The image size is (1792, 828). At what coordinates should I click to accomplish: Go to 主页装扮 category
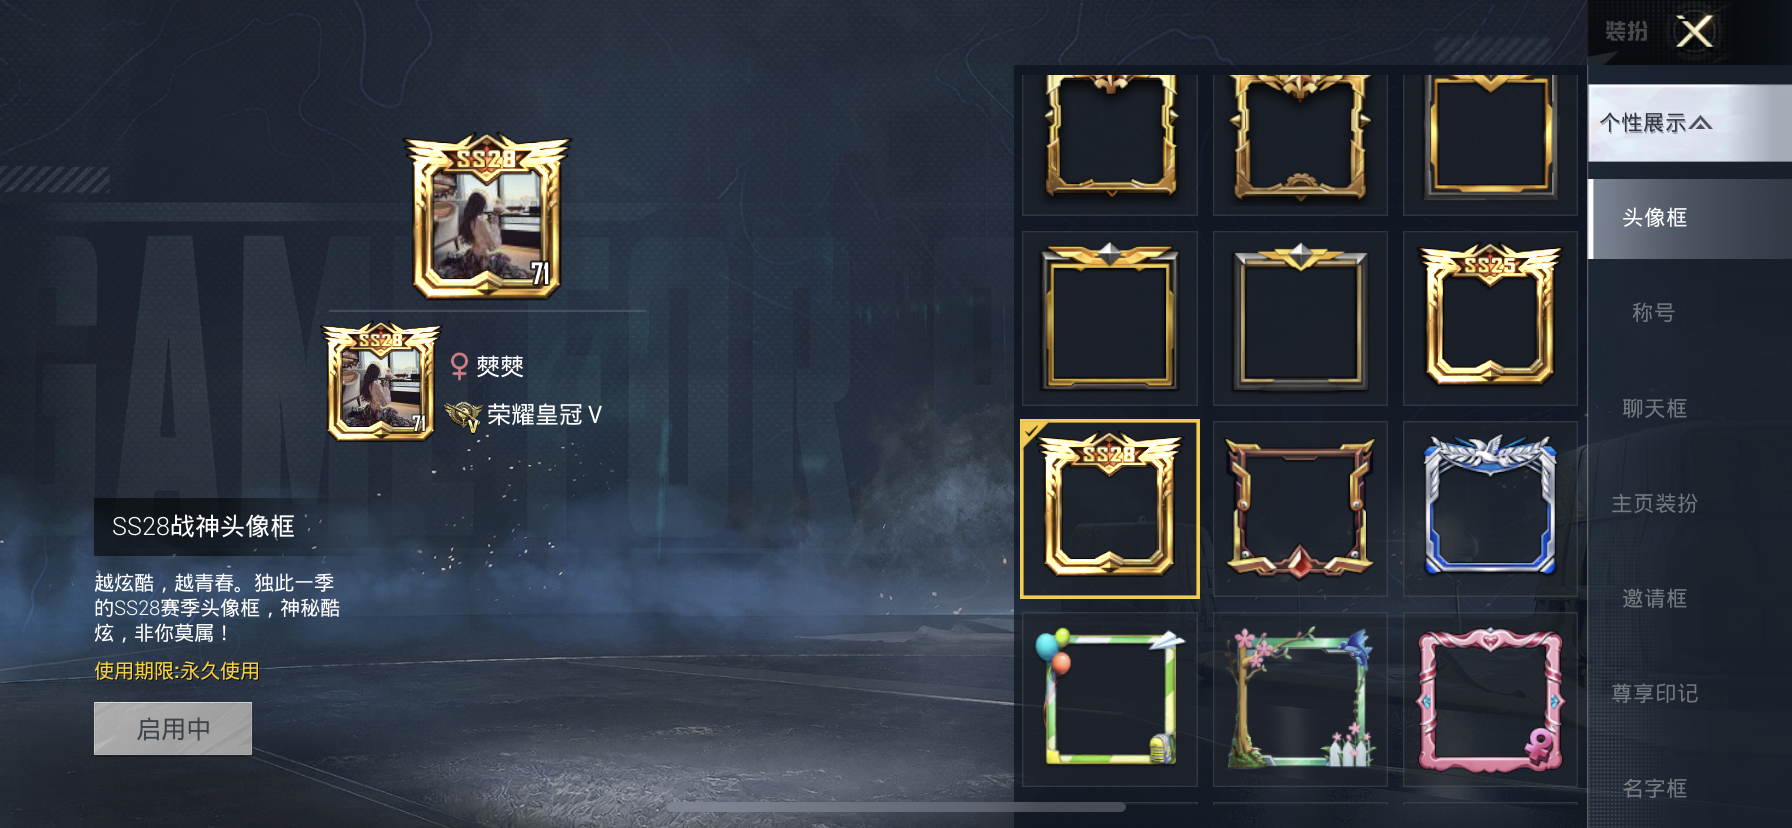tap(1654, 503)
